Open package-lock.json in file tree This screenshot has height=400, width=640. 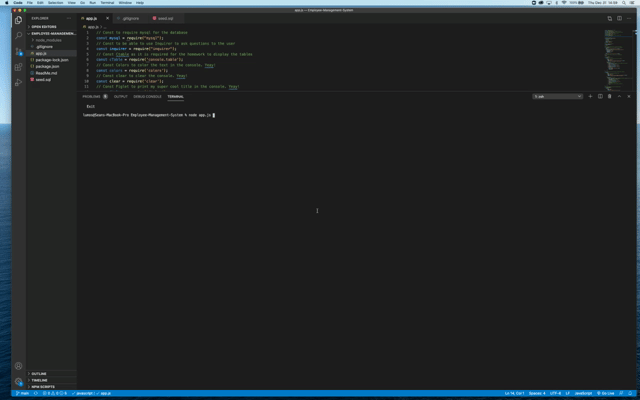(51, 60)
